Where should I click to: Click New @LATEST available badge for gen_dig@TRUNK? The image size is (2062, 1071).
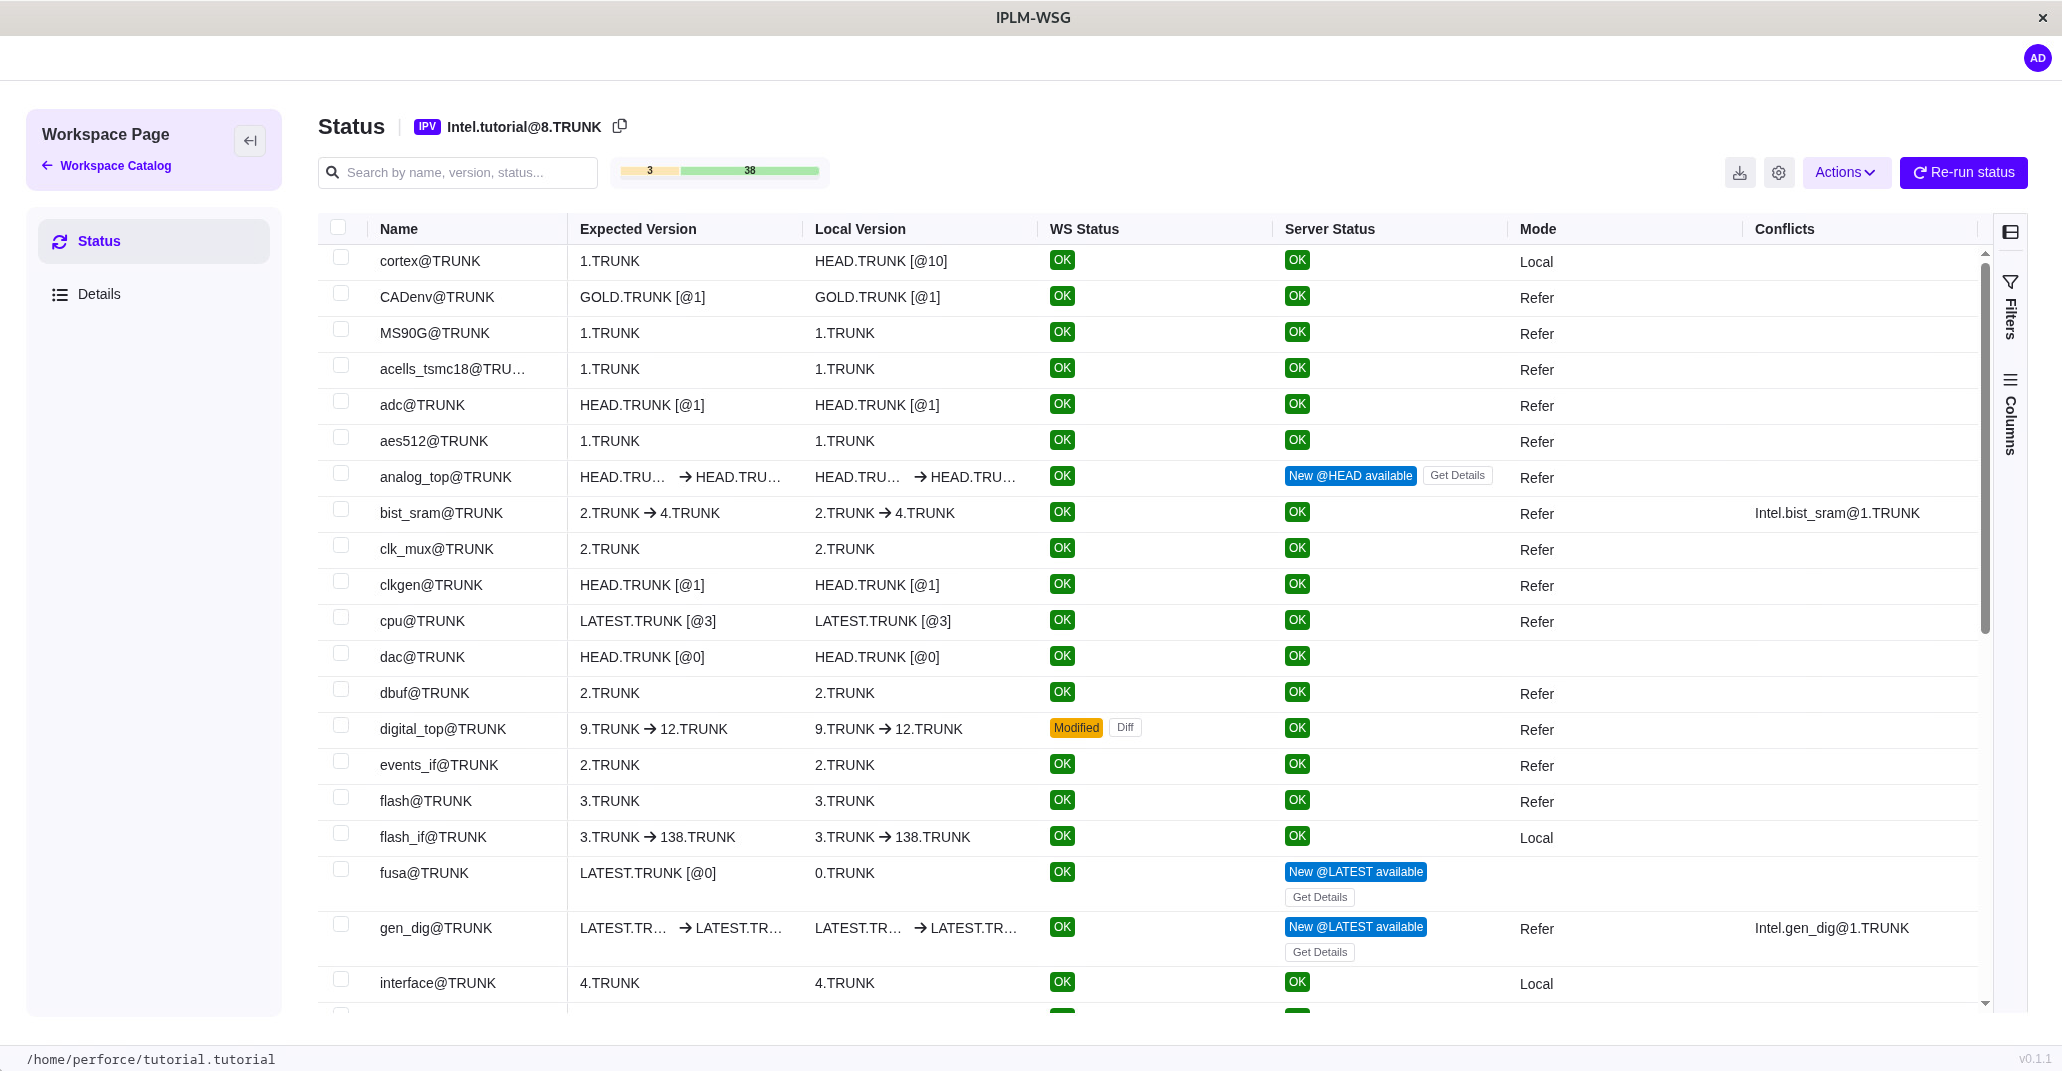click(1355, 927)
